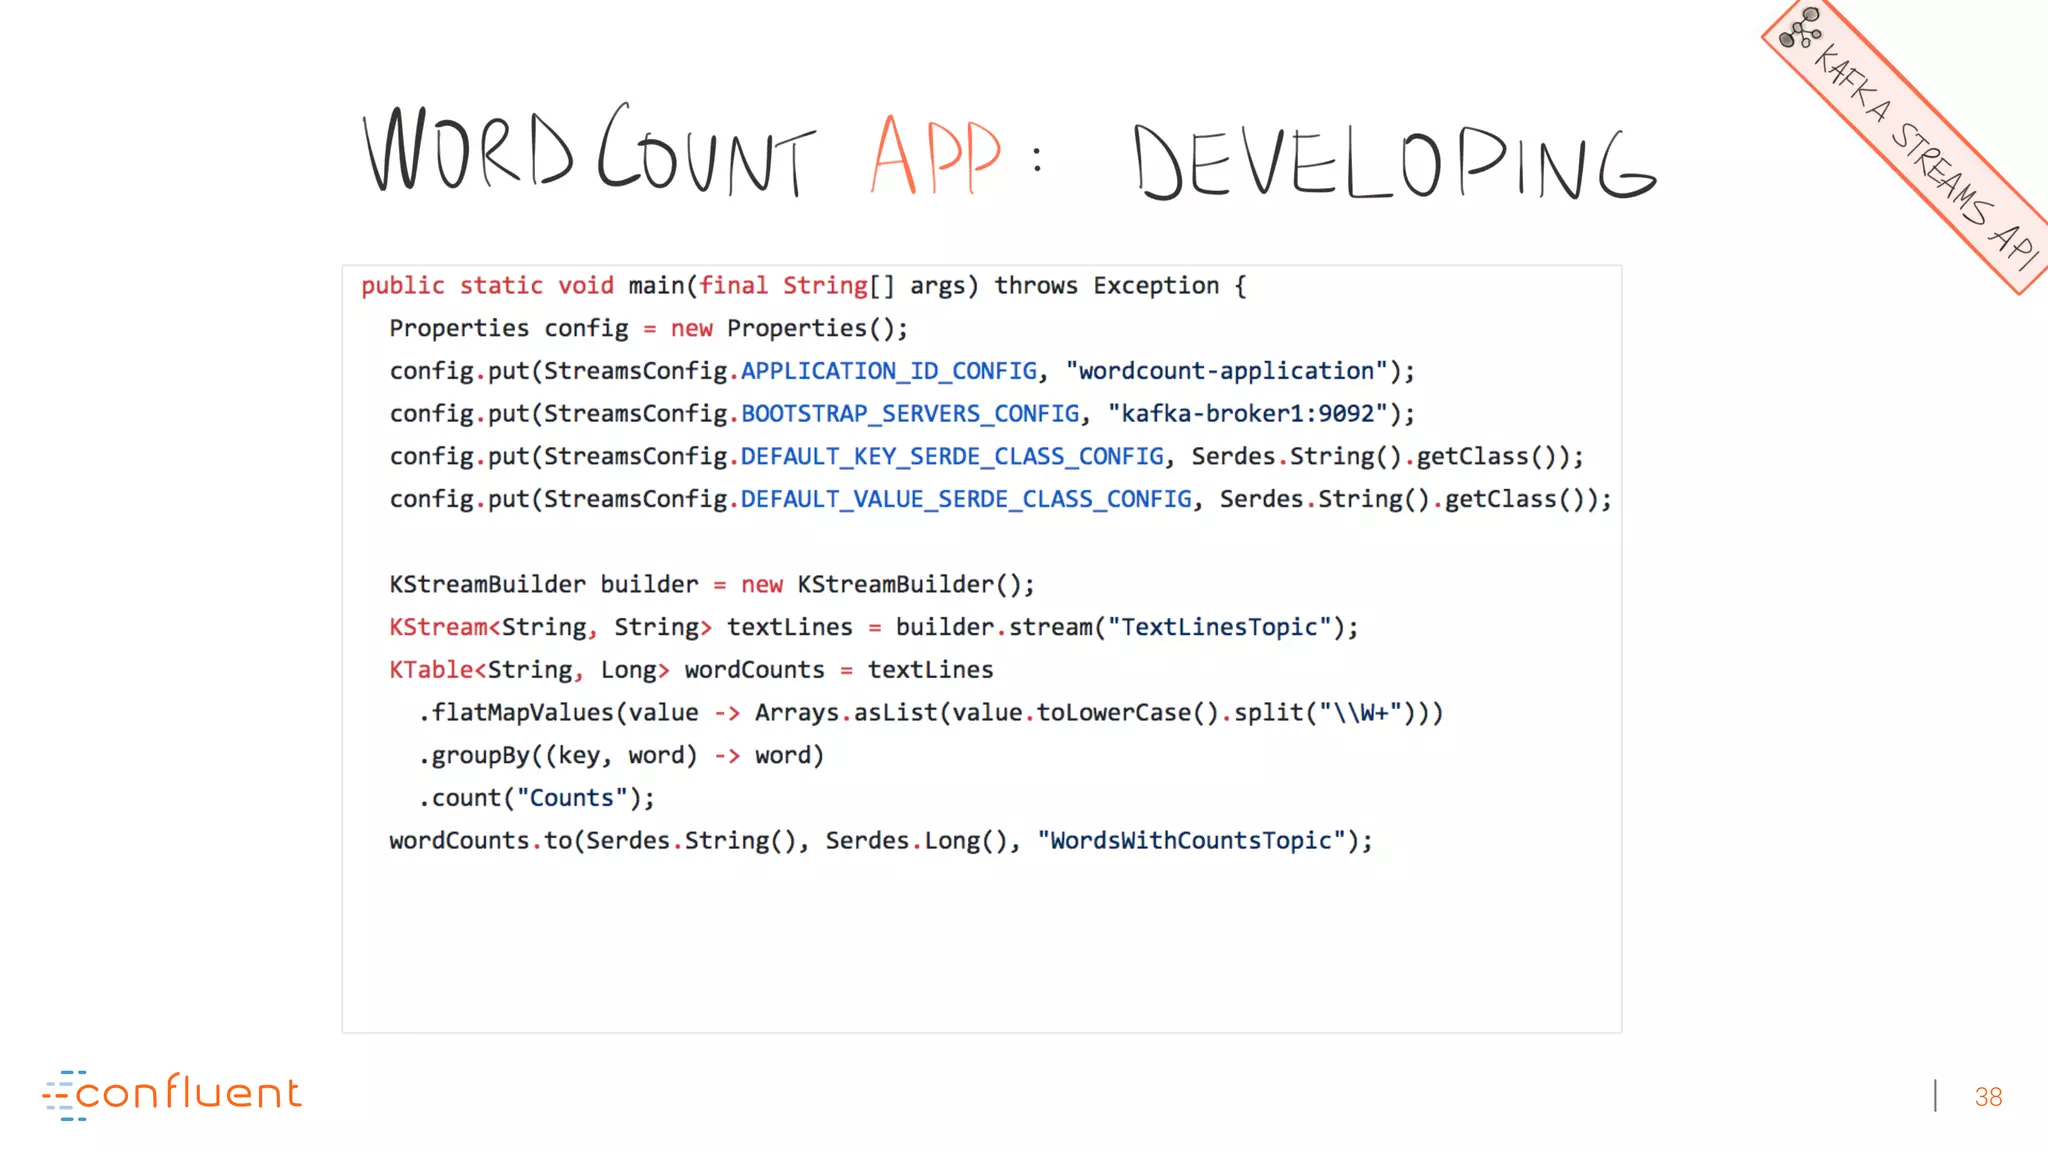Click the 'confluent' wordmark text
Image resolution: width=2048 pixels, height=1152 pixels.
188,1092
